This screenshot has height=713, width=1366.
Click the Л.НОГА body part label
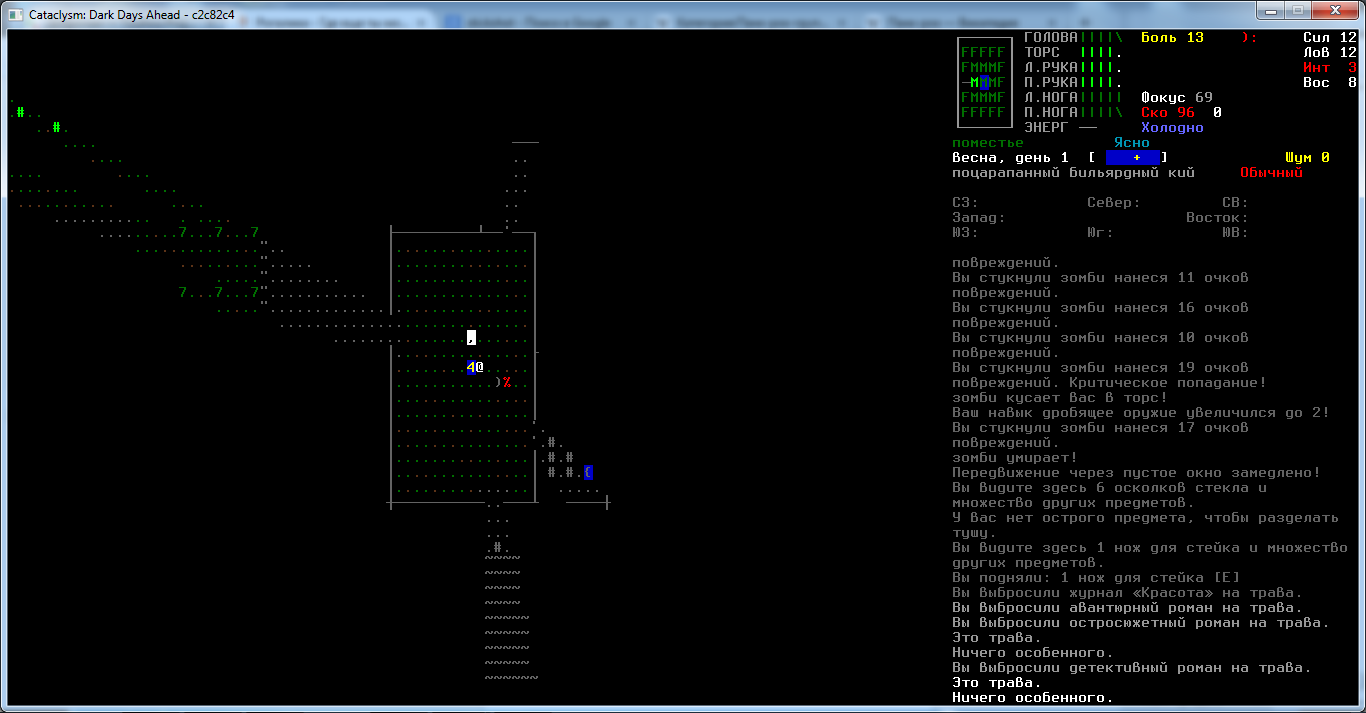[1051, 97]
